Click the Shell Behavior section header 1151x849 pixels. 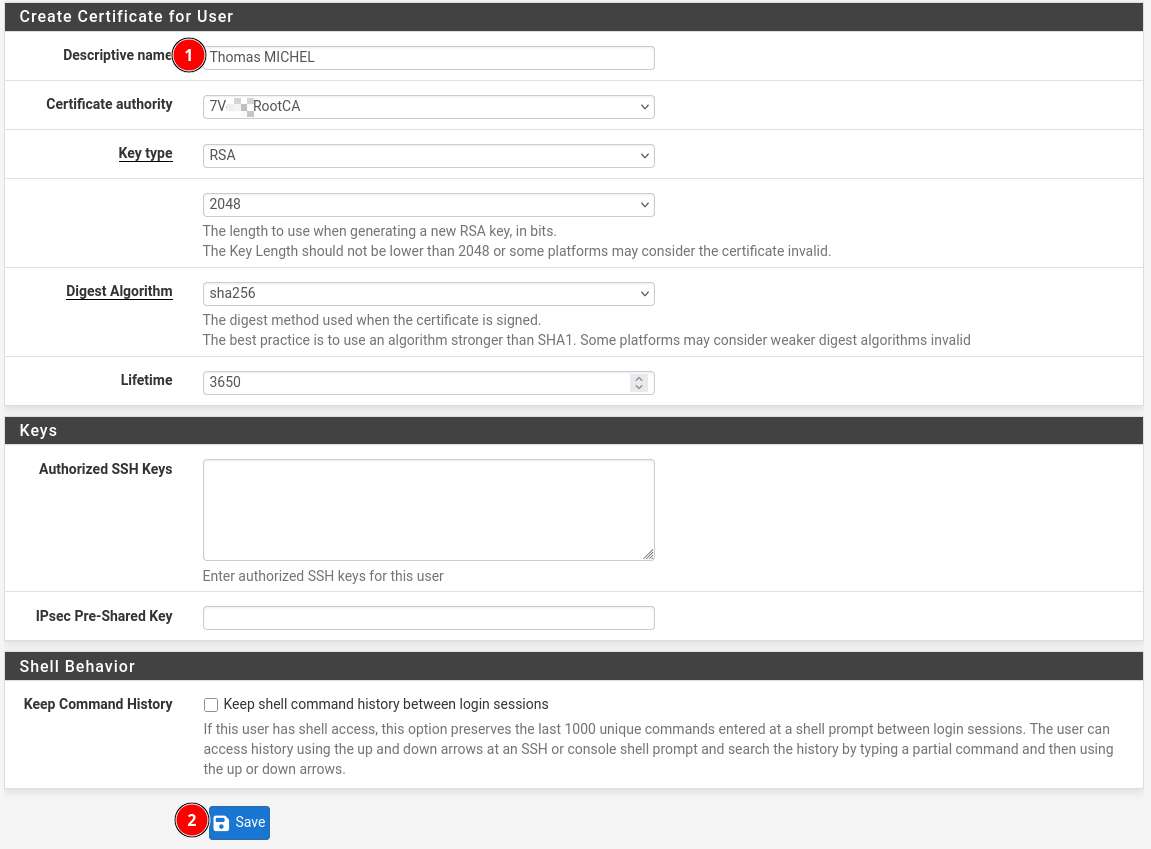[x=77, y=666]
